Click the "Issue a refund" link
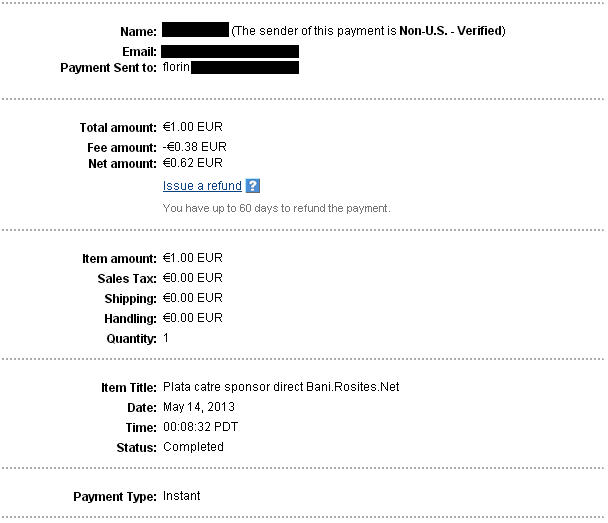The image size is (608, 523). pyautogui.click(x=202, y=186)
